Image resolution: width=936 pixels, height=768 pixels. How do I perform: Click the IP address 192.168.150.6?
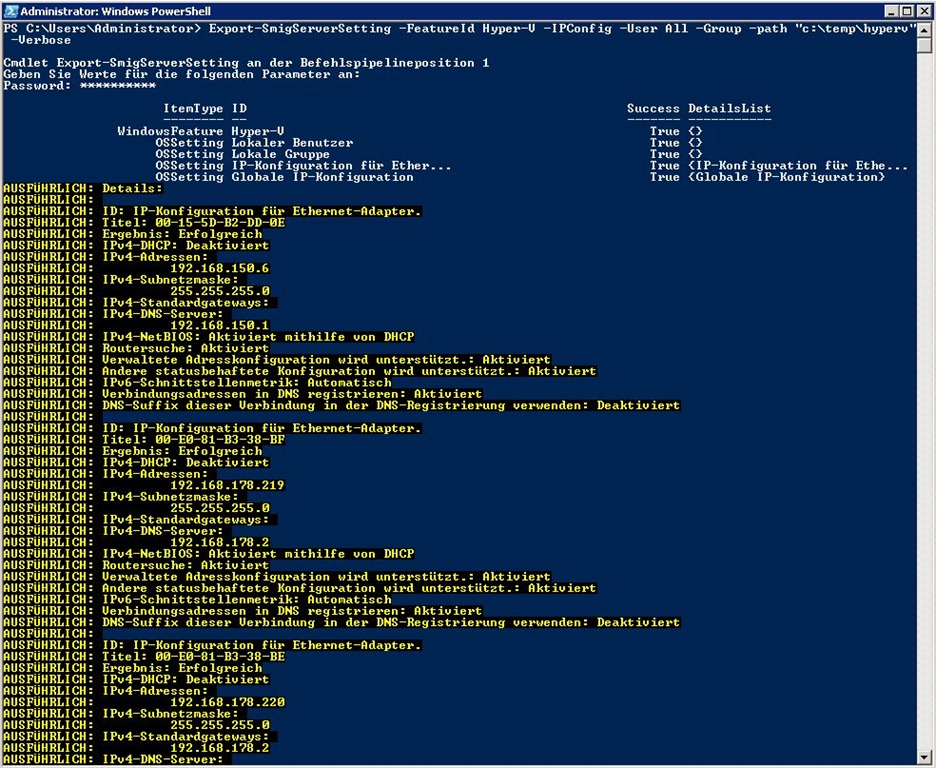click(x=220, y=268)
